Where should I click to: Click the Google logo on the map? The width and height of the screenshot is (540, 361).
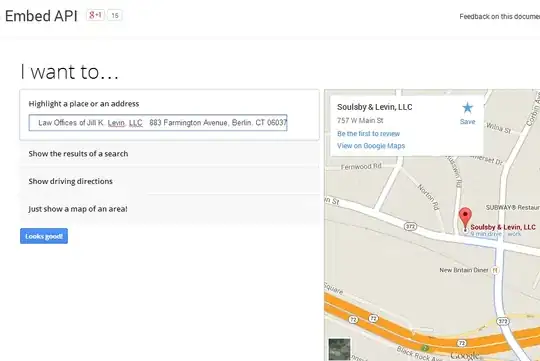(465, 355)
